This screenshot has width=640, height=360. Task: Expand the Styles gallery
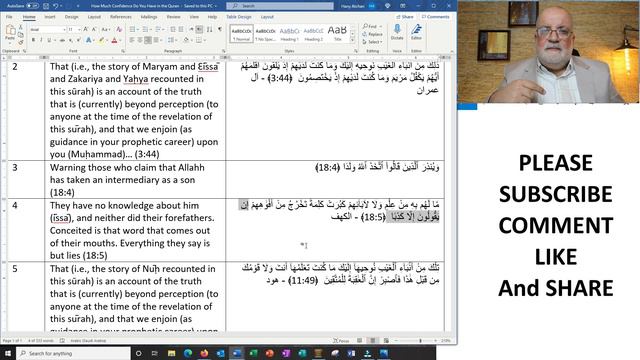coord(352,40)
